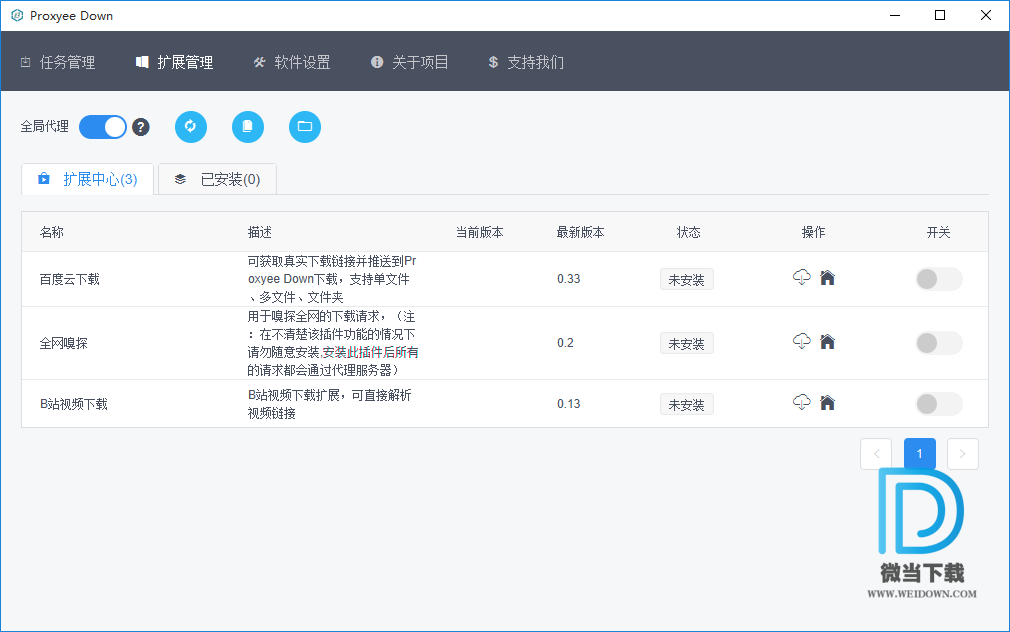The height and width of the screenshot is (632, 1010).
Task: Click the copy document round button
Action: click(248, 126)
